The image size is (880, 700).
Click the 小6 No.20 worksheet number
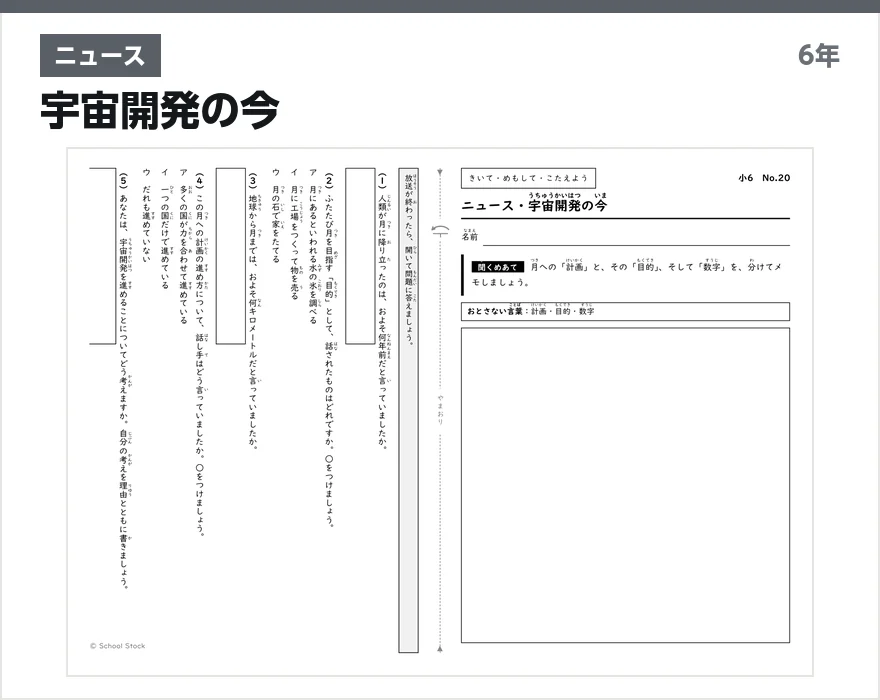click(764, 178)
